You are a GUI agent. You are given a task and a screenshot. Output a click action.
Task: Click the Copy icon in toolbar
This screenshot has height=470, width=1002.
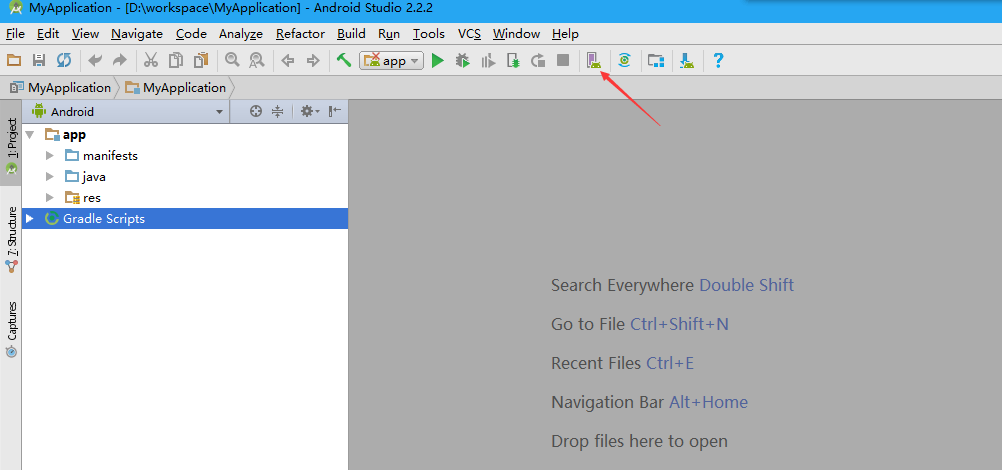tap(176, 61)
